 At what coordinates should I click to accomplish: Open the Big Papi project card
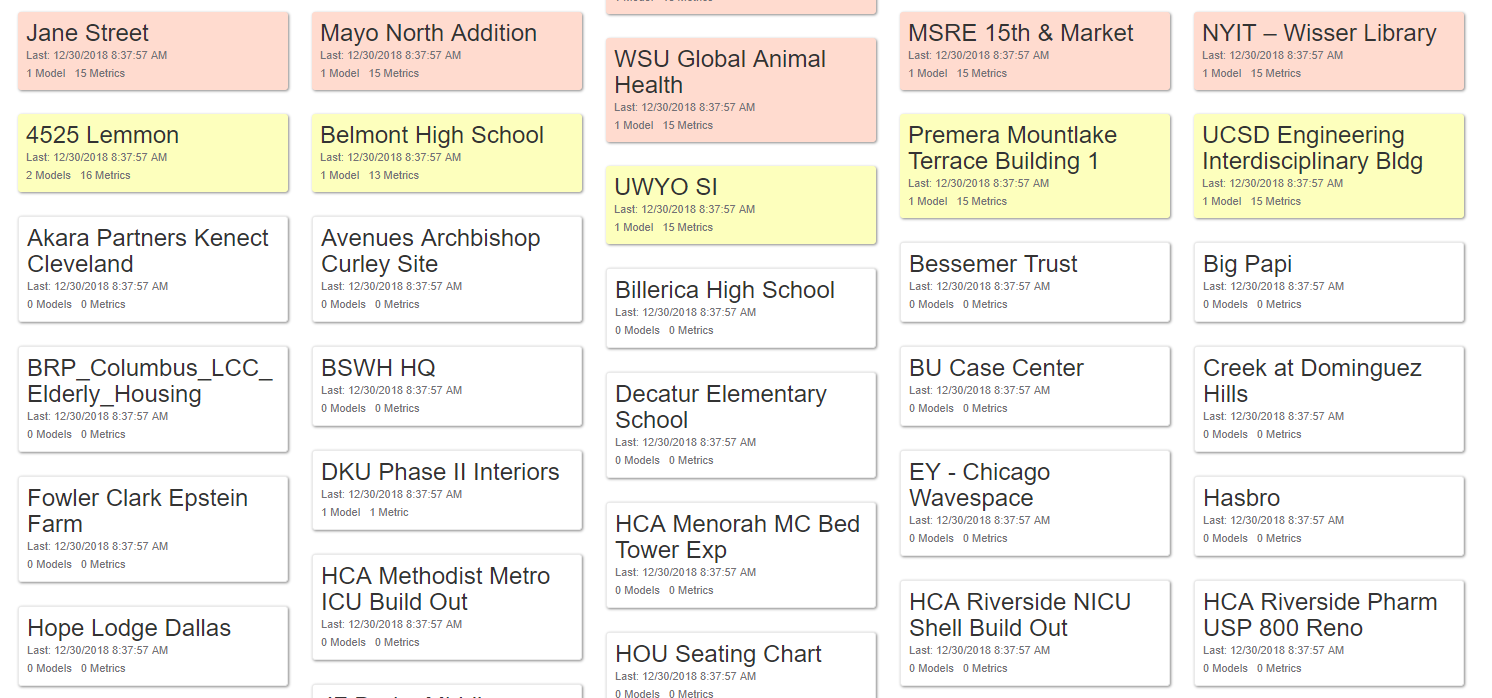1329,281
